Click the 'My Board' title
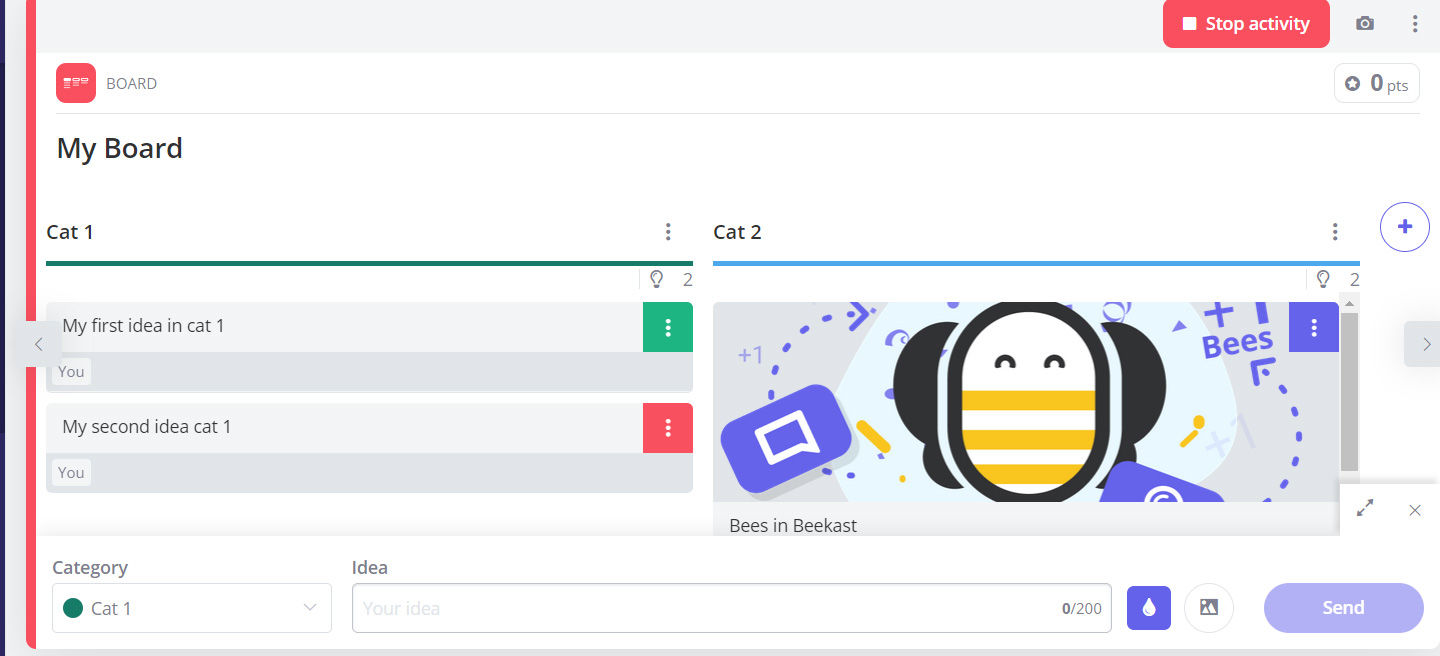Image resolution: width=1440 pixels, height=656 pixels. (x=120, y=148)
